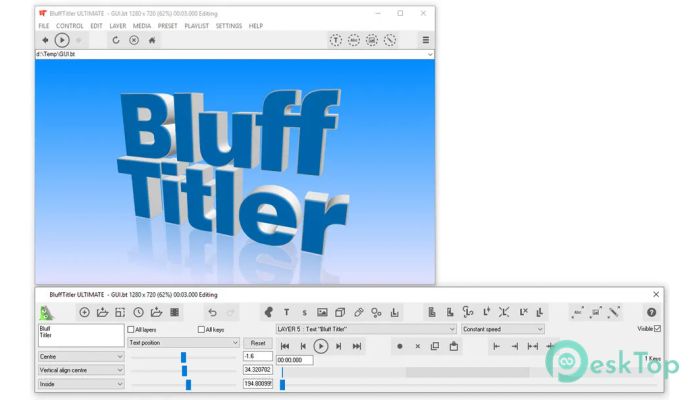Click the home icon in top toolbar
Image resolution: width=700 pixels, height=400 pixels.
click(152, 40)
